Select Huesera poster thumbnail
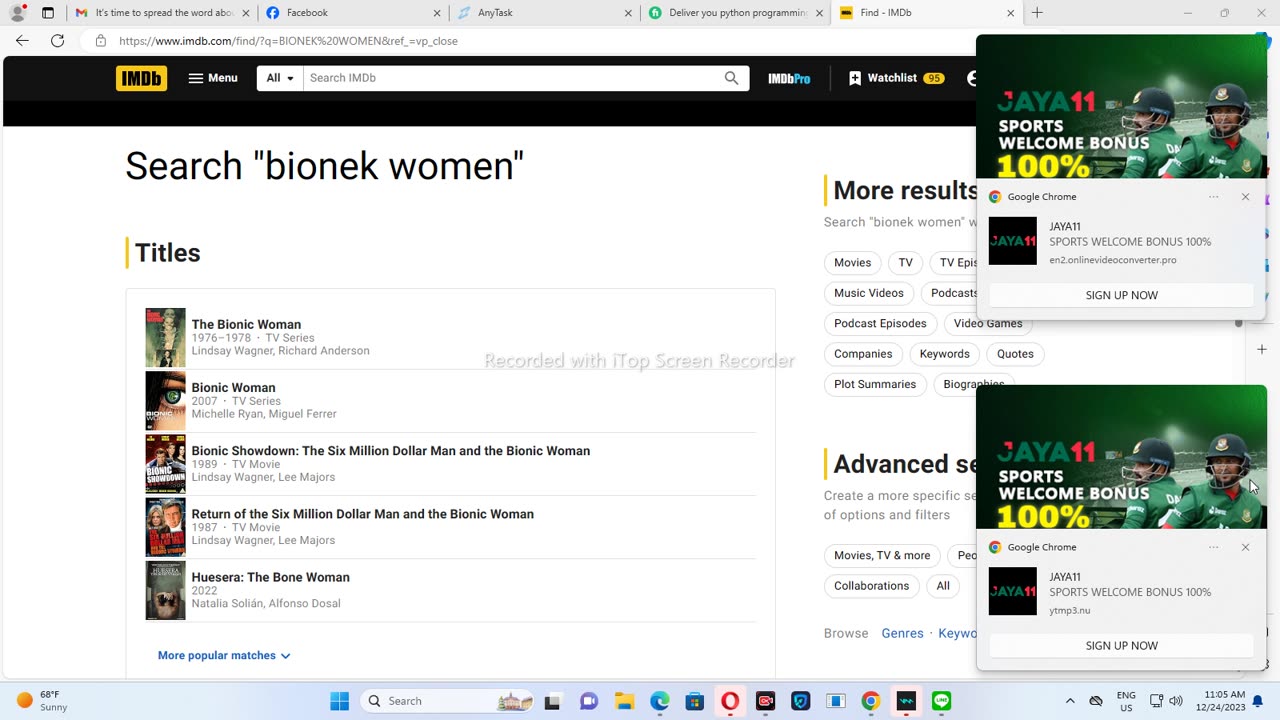Screen dimensions: 1280x720 [166, 590]
